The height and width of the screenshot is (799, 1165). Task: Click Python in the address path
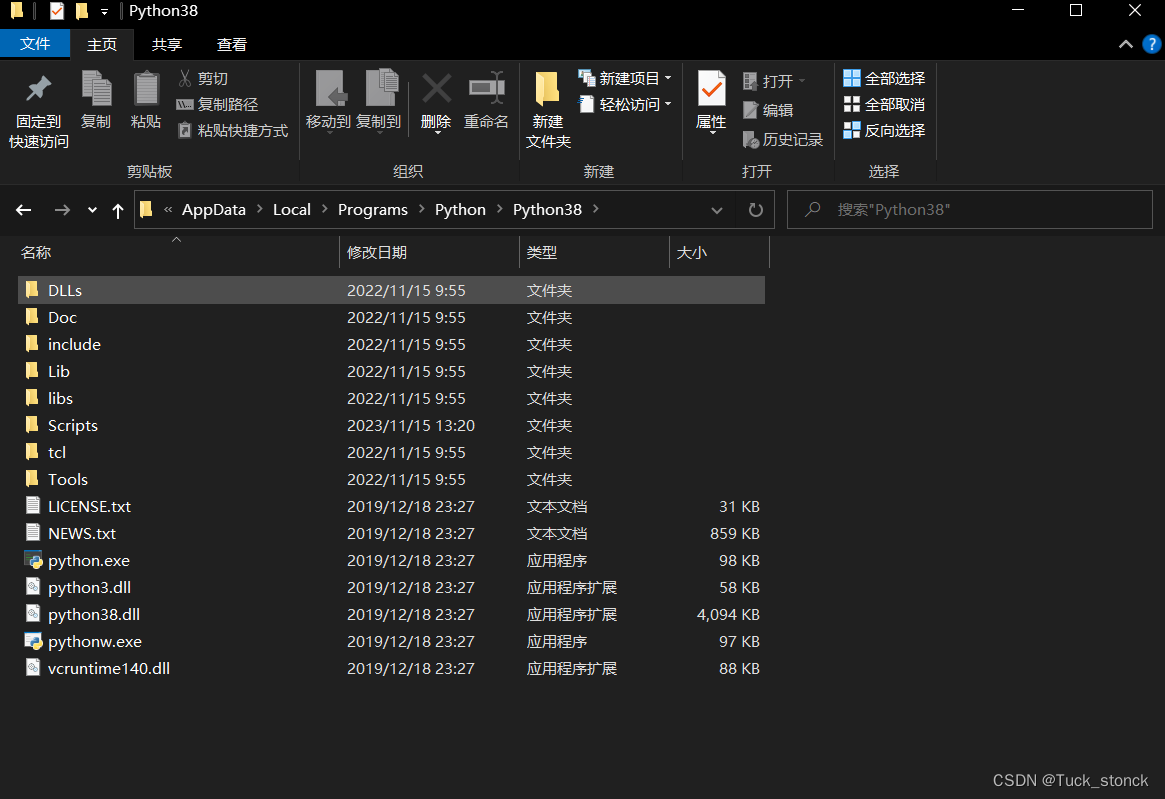pos(460,210)
